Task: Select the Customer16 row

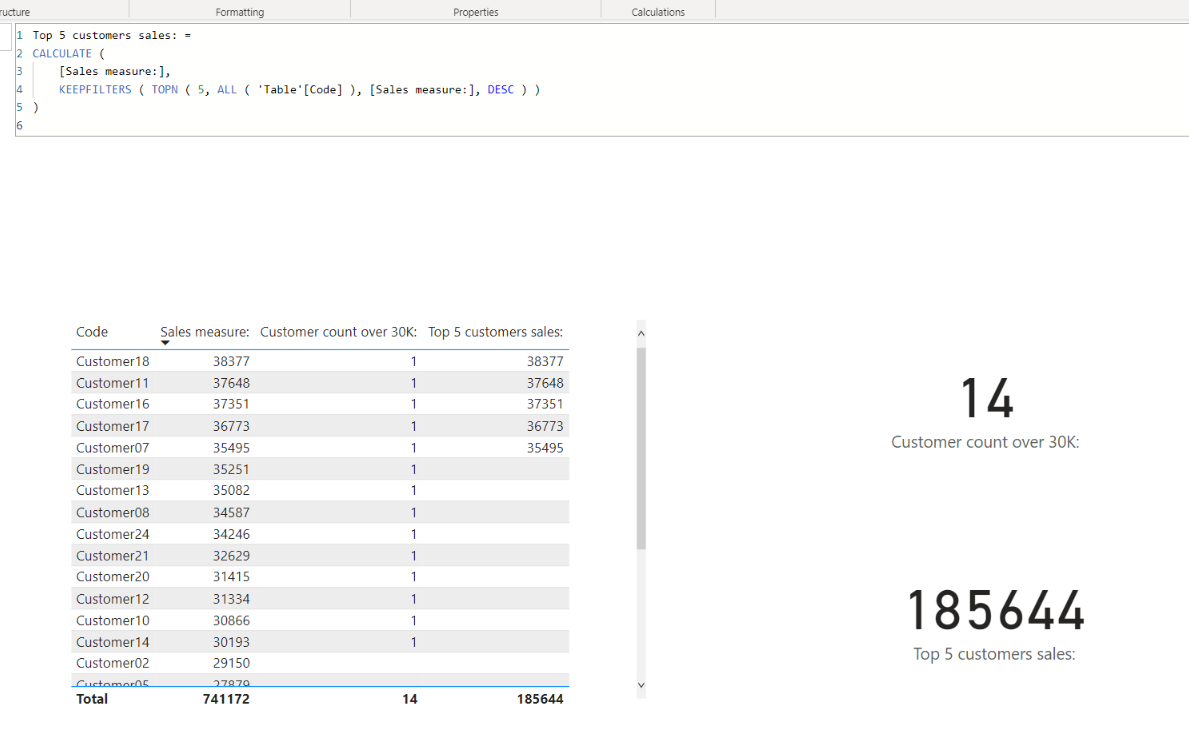Action: tap(320, 404)
